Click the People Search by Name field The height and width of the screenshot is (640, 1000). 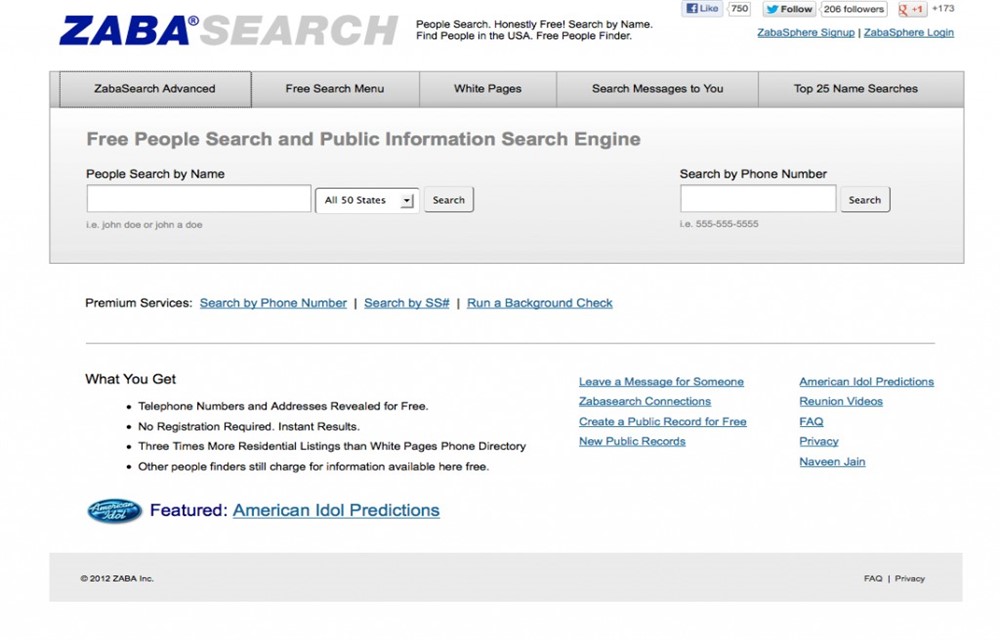[199, 199]
